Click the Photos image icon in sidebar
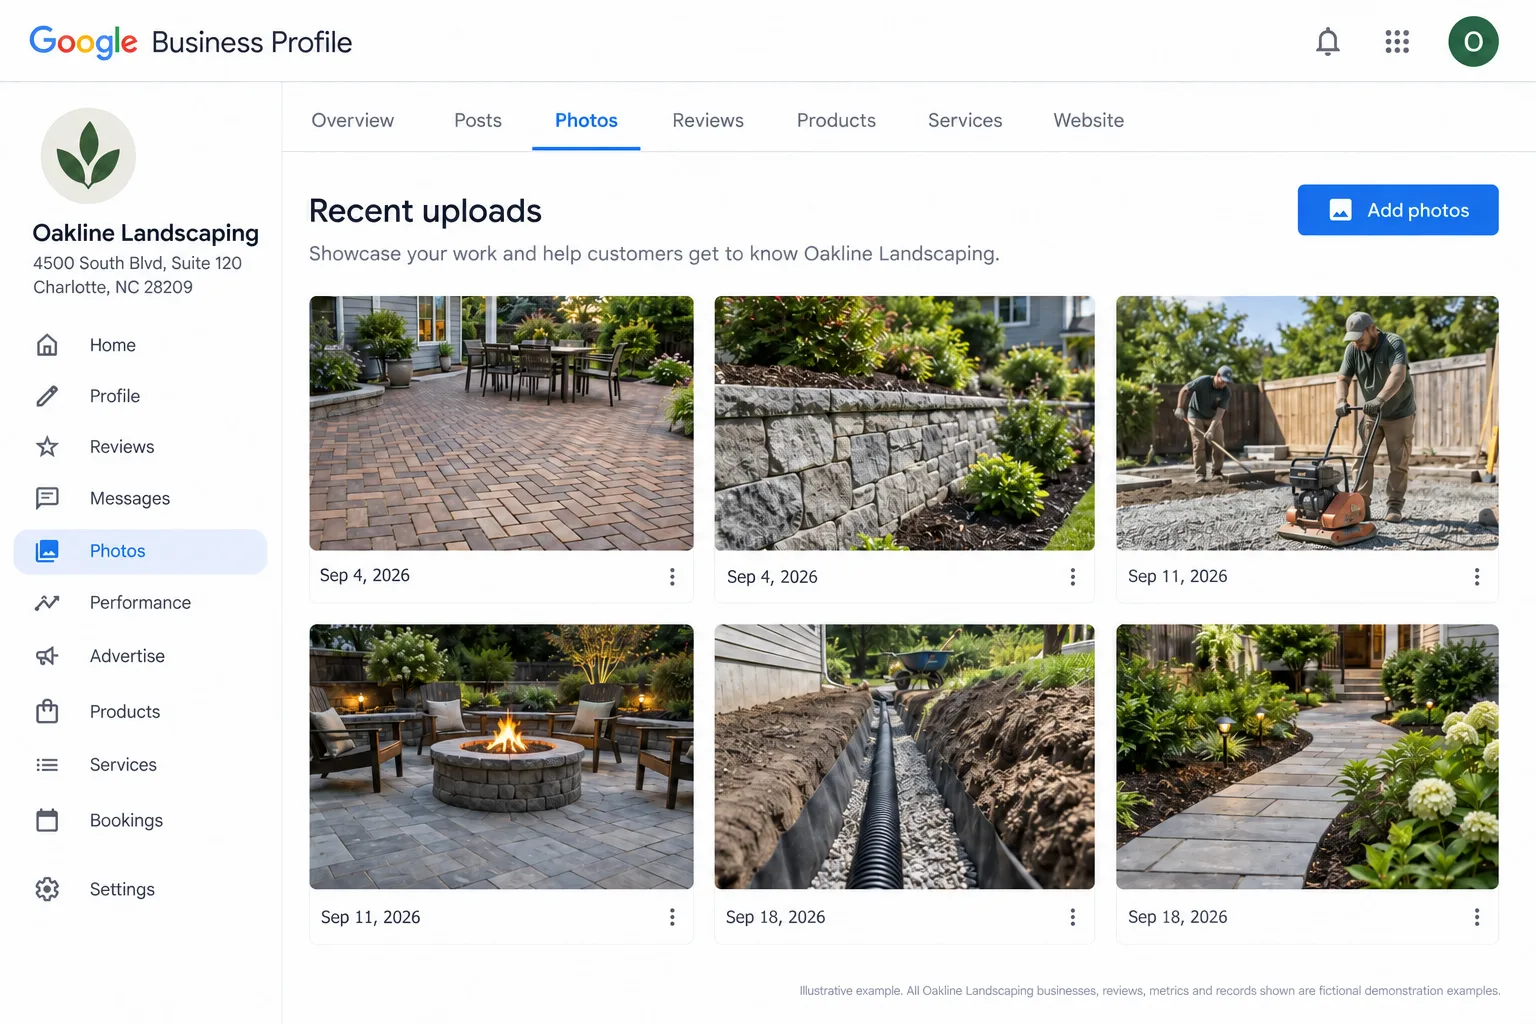Image resolution: width=1536 pixels, height=1024 pixels. 47,551
